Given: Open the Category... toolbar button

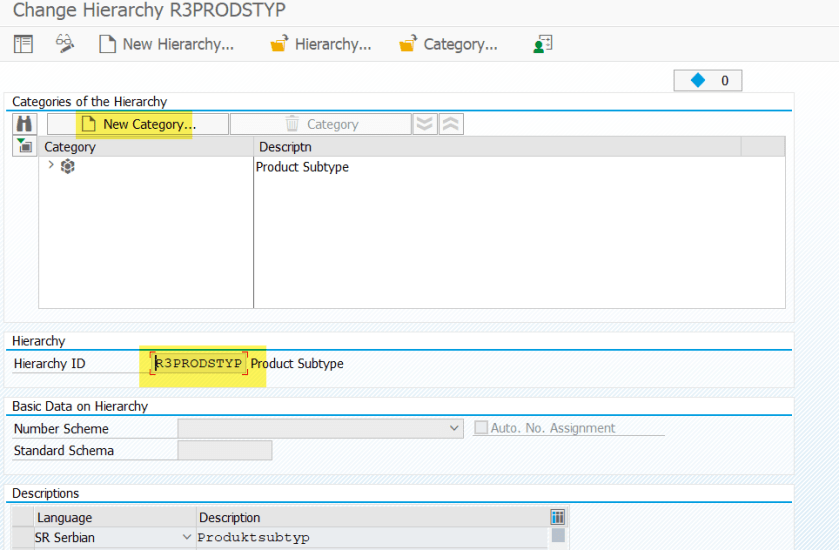Looking at the screenshot, I should pos(448,44).
